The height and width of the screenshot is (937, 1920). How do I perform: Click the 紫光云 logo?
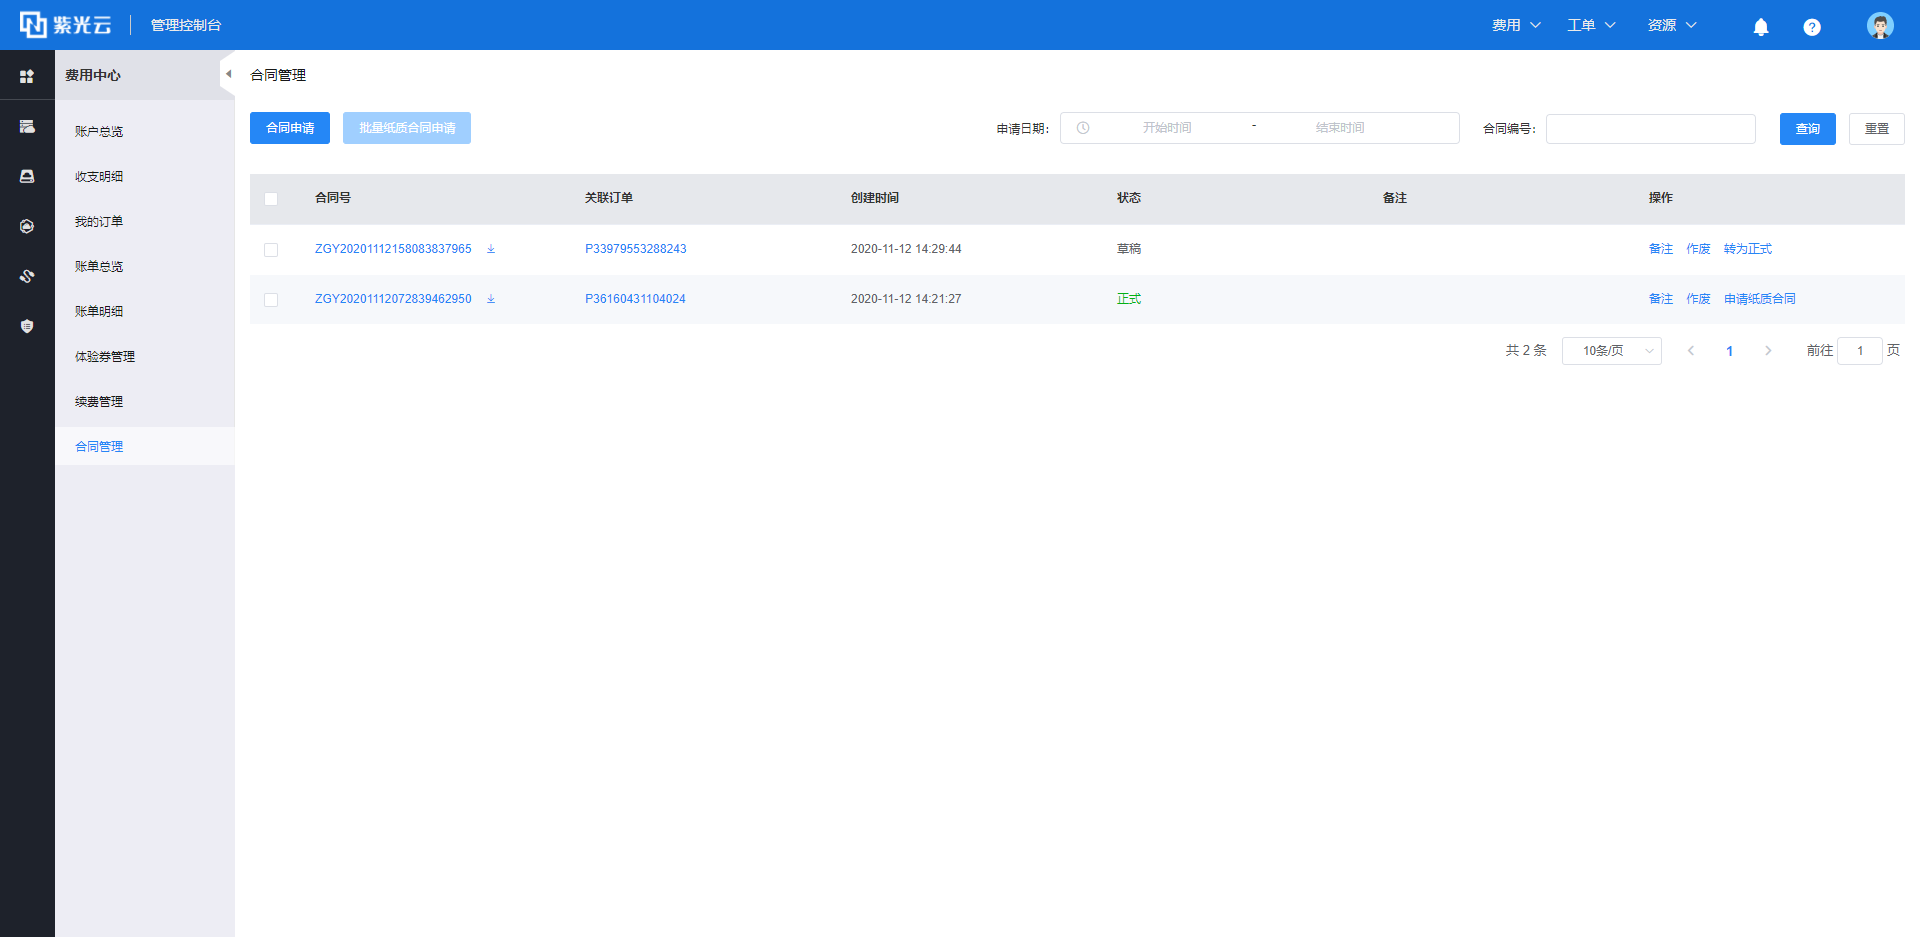tap(66, 25)
